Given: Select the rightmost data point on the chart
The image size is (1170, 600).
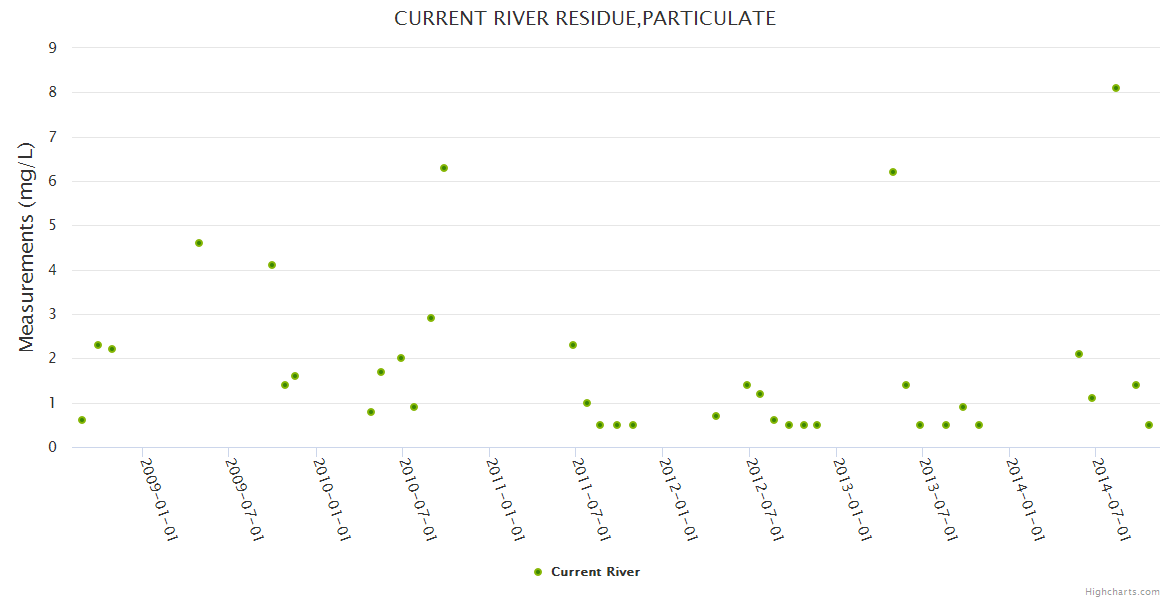Looking at the screenshot, I should pos(1149,425).
